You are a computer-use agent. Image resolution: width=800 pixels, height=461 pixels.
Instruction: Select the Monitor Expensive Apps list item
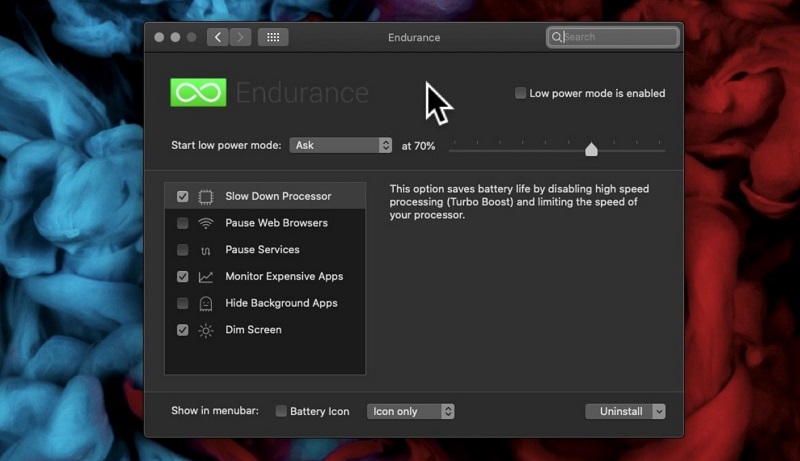pyautogui.click(x=284, y=277)
